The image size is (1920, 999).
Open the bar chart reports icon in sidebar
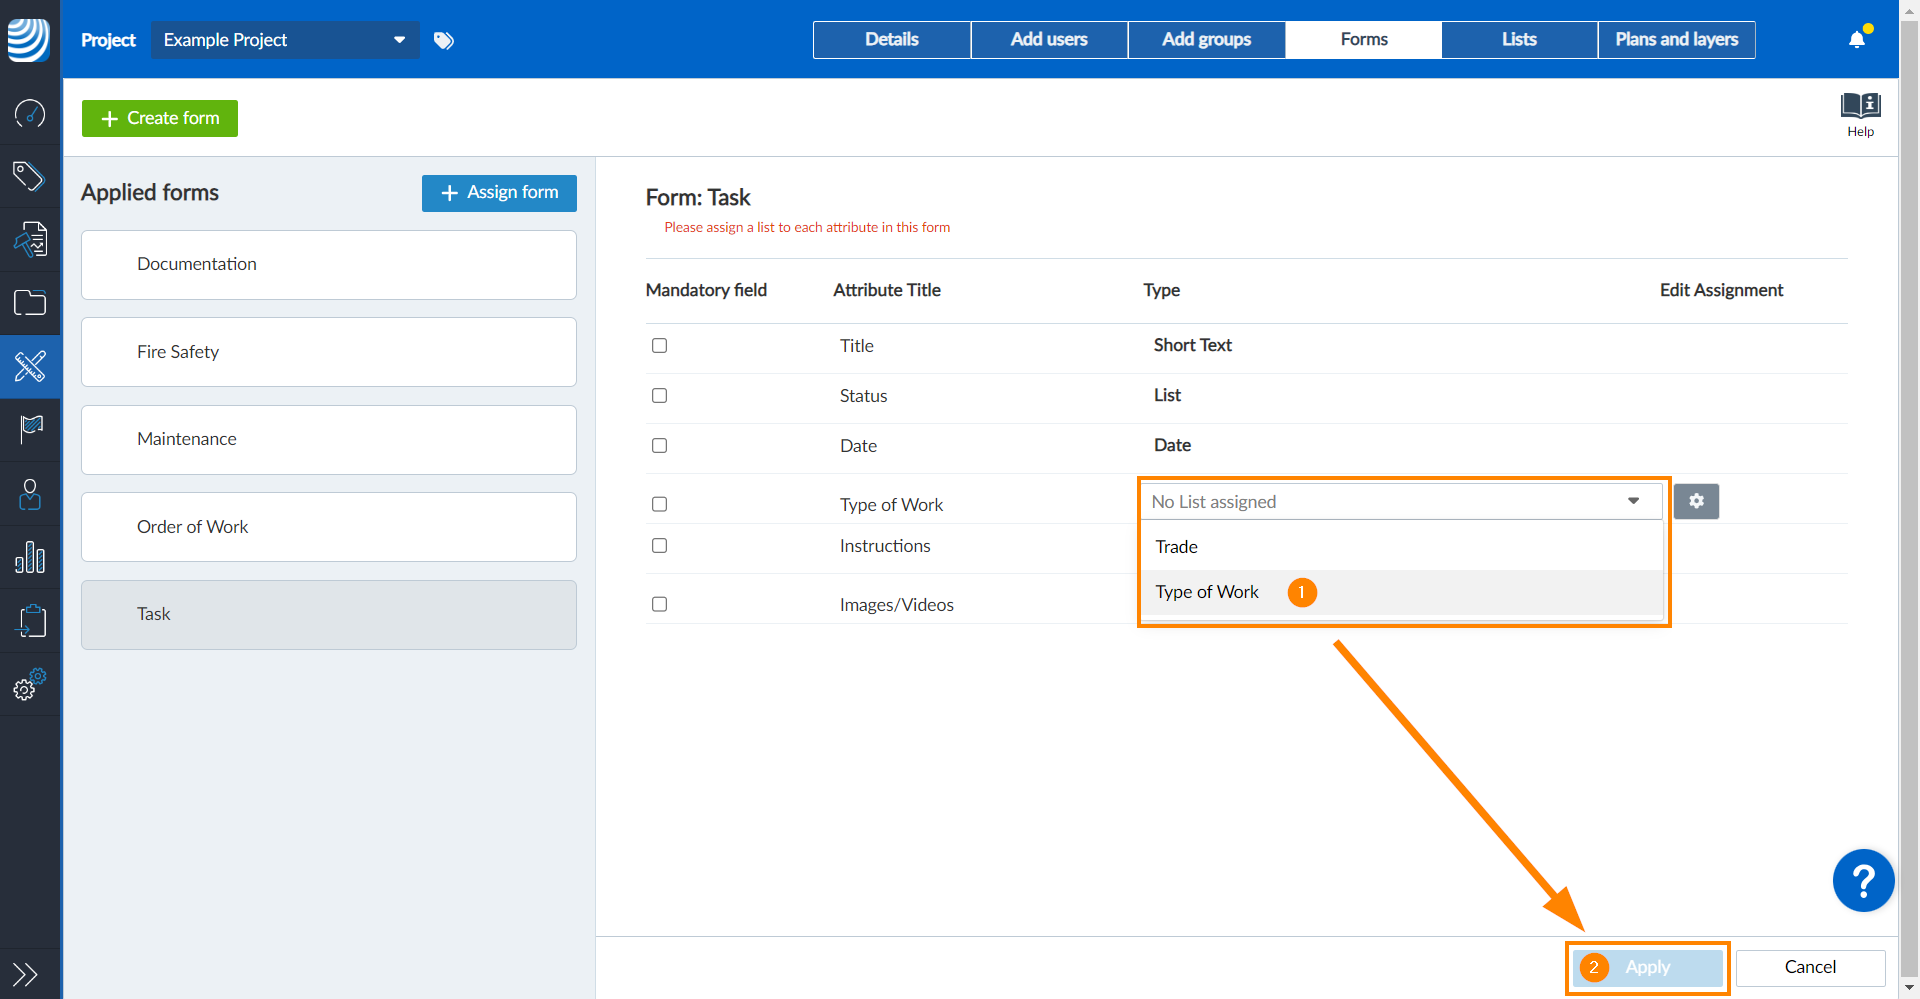pos(30,557)
